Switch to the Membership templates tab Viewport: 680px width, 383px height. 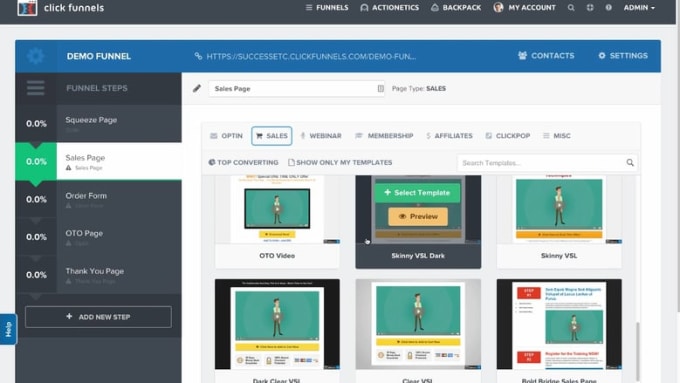pos(384,136)
